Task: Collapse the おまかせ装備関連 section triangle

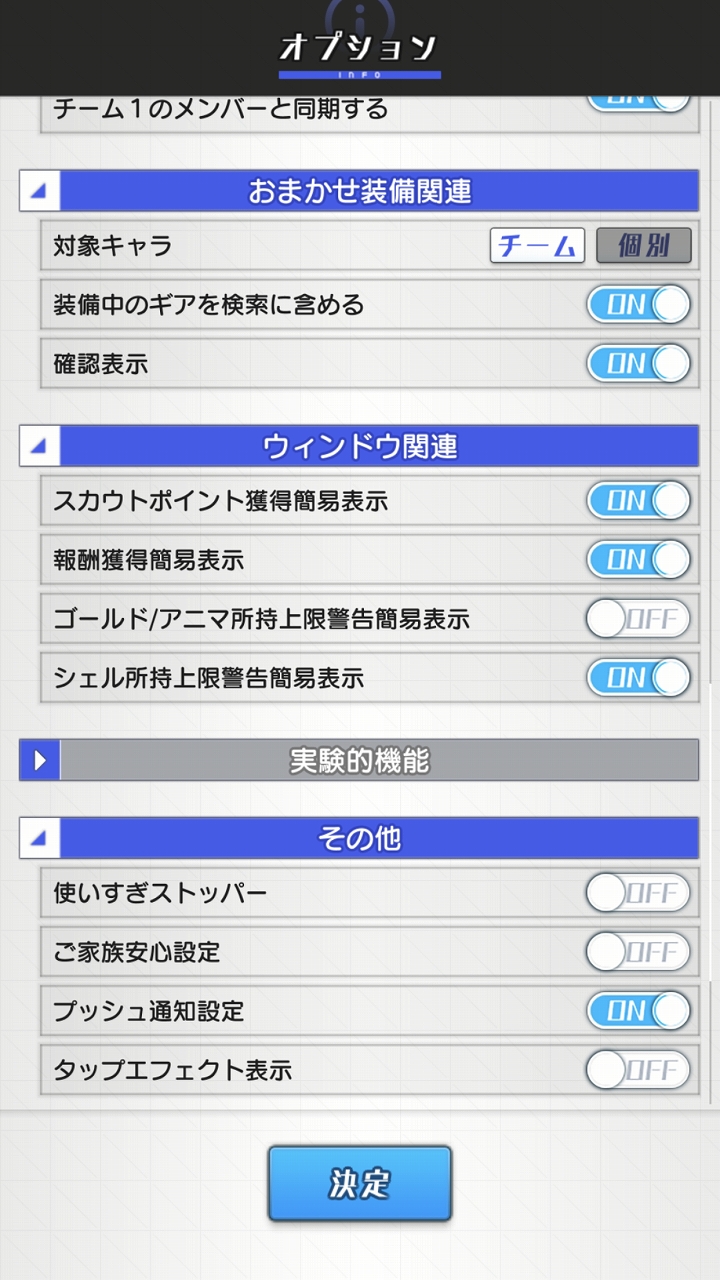Action: coord(40,191)
